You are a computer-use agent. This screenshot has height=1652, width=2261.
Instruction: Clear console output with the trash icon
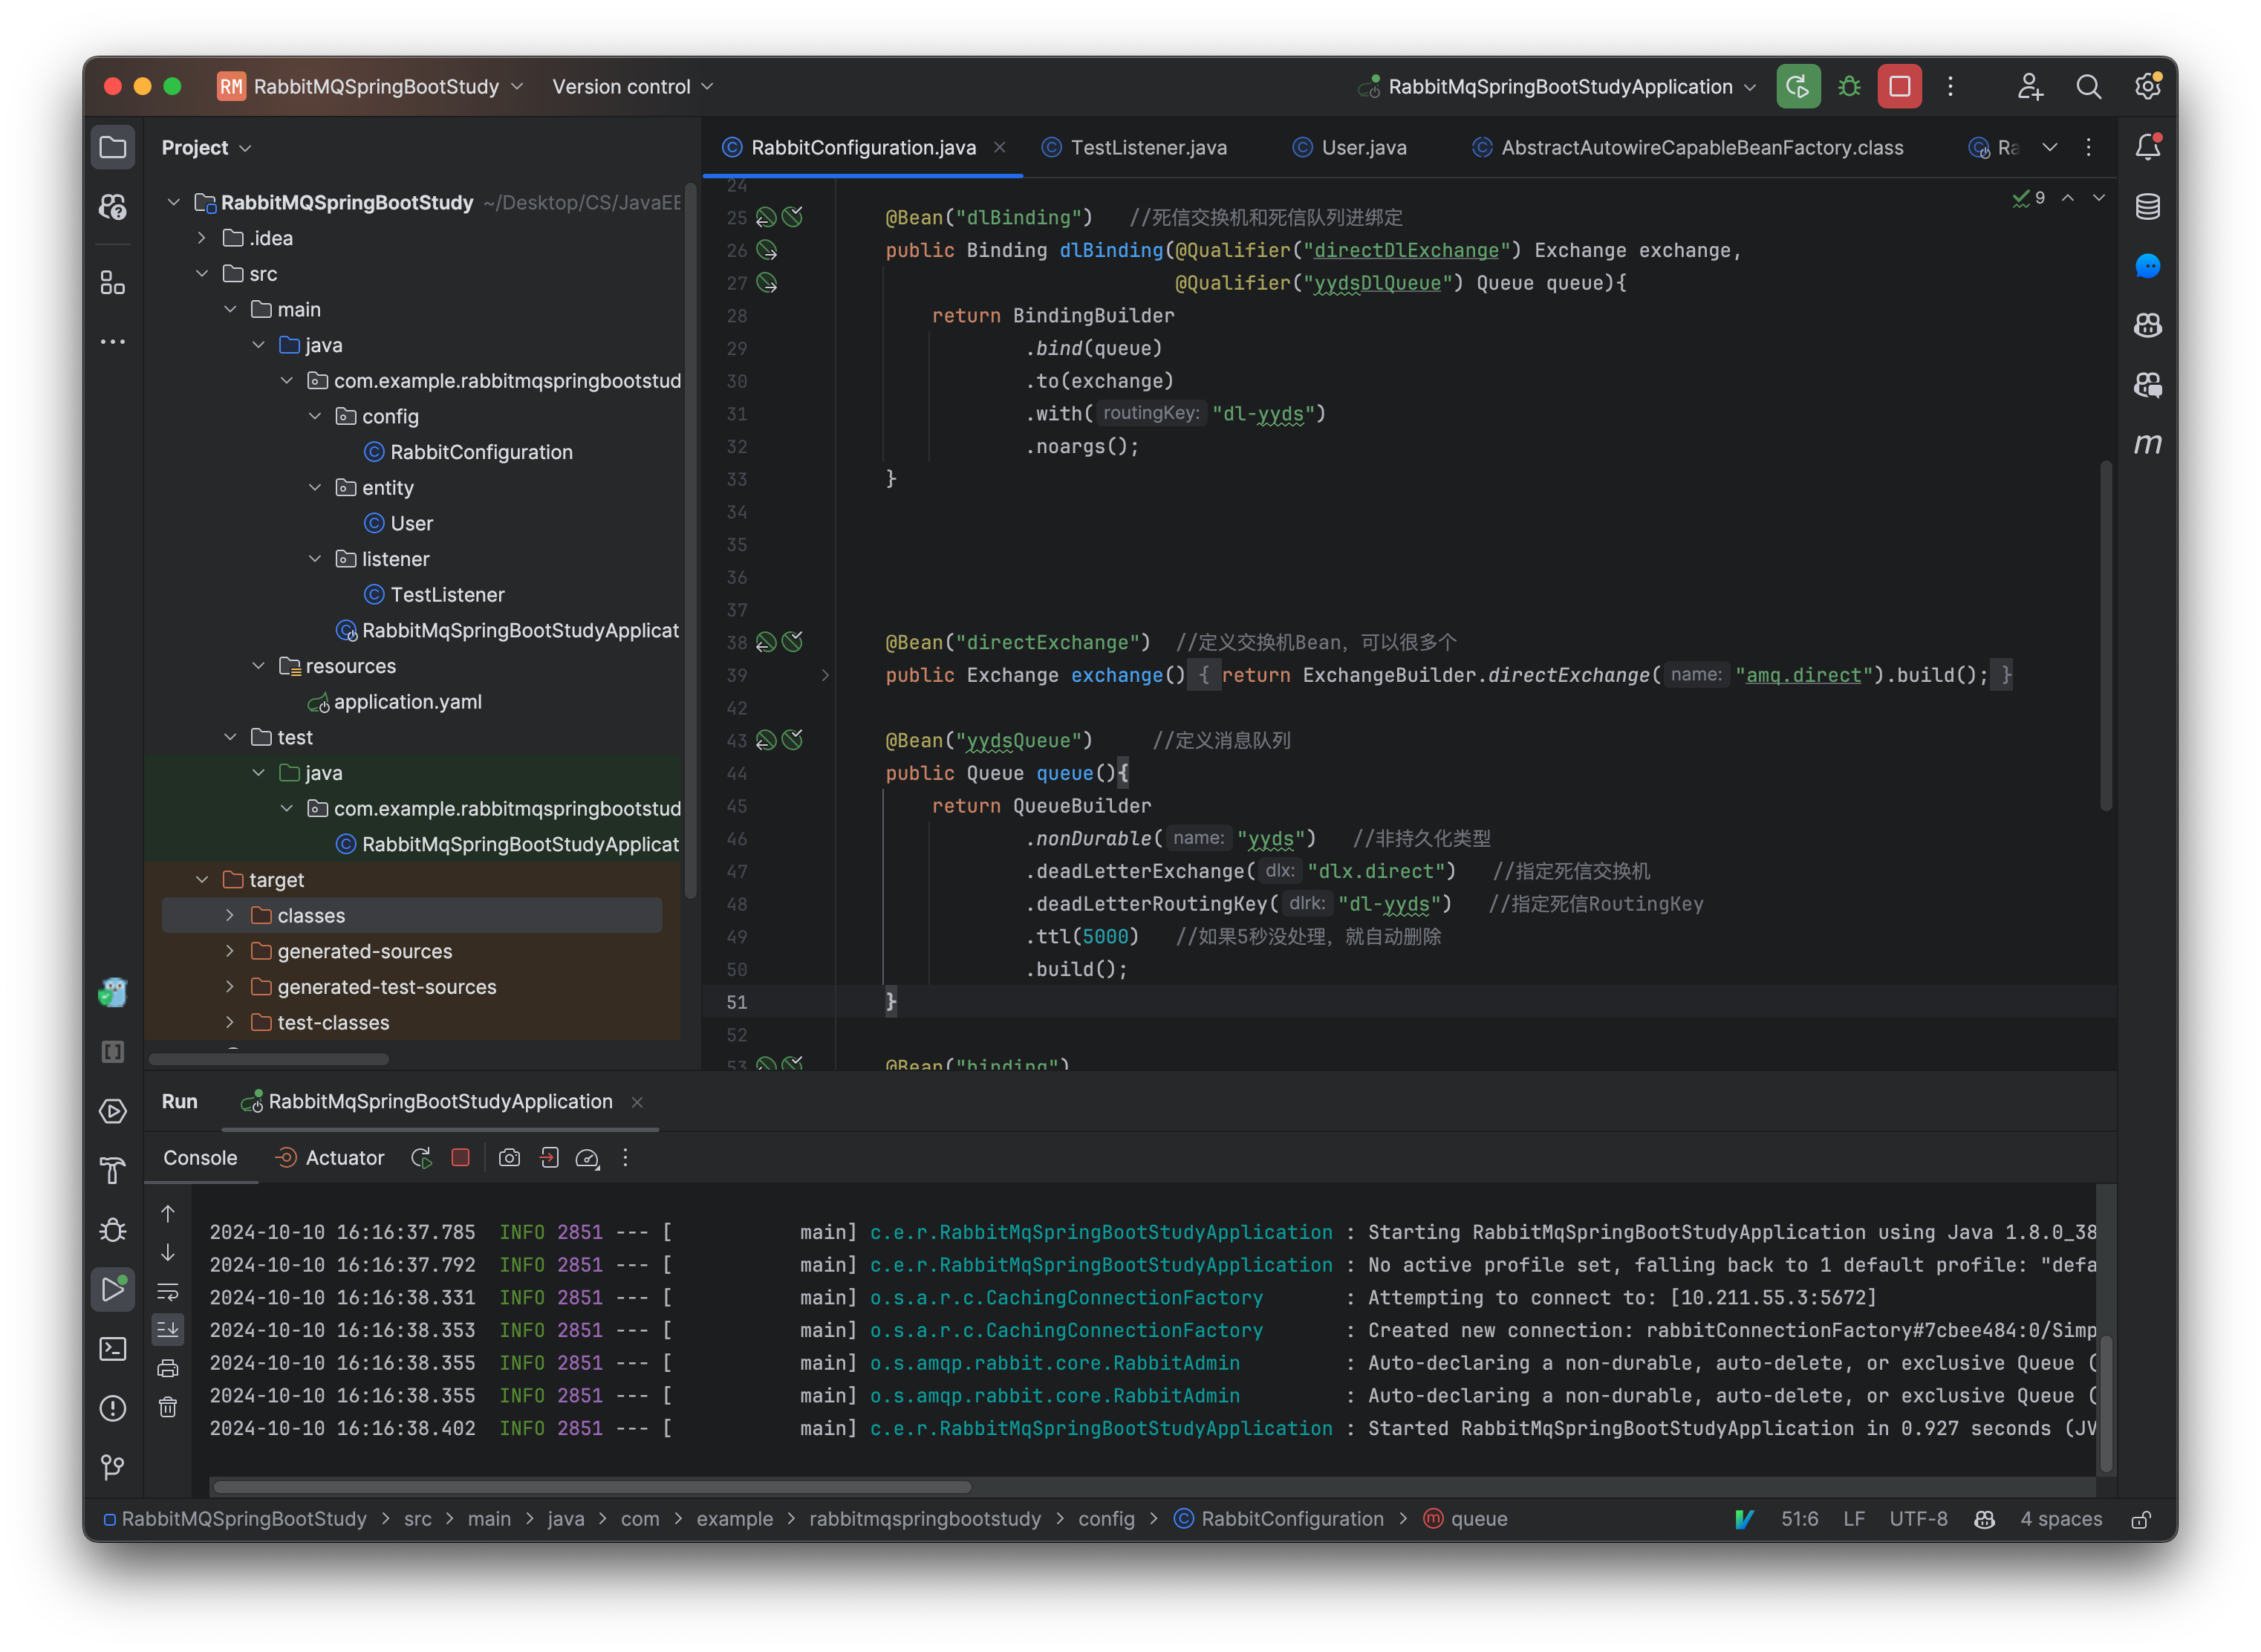(168, 1406)
